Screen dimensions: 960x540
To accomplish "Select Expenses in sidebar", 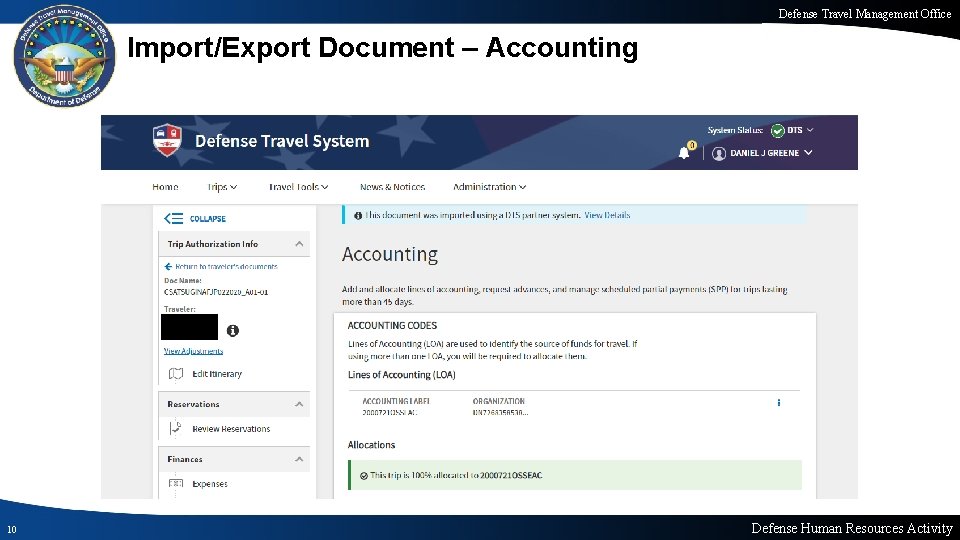I will pyautogui.click(x=209, y=484).
